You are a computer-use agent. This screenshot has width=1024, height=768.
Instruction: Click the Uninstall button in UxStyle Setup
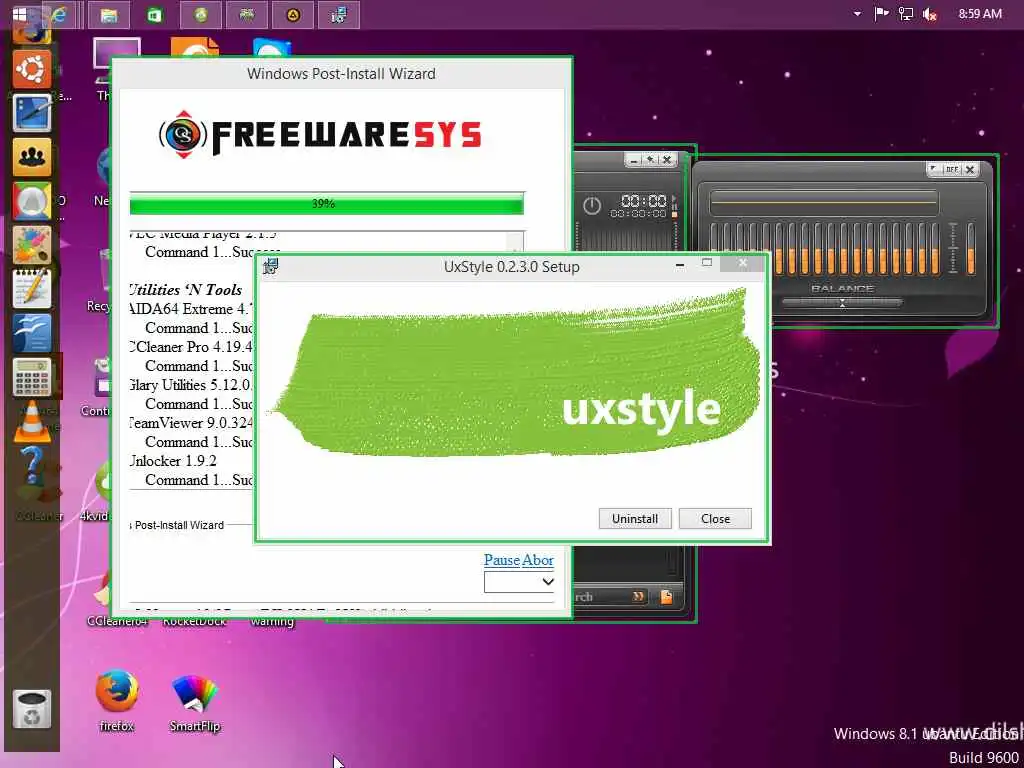coord(635,519)
